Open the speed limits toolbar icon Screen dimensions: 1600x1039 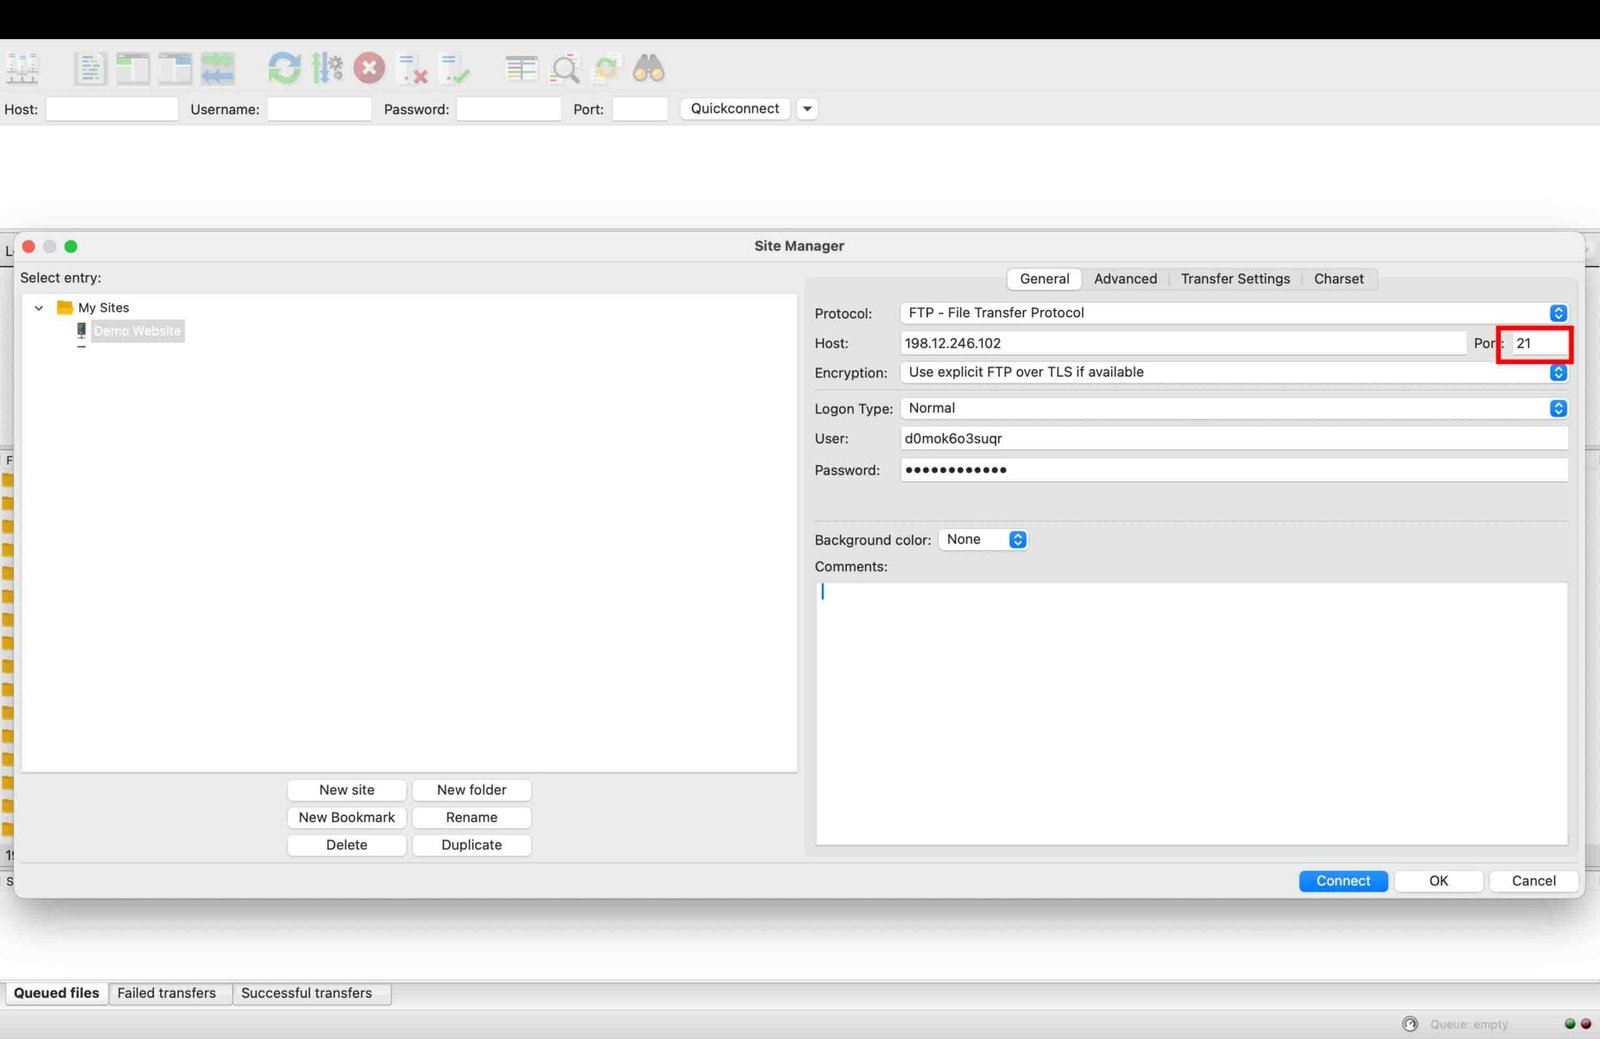click(327, 68)
